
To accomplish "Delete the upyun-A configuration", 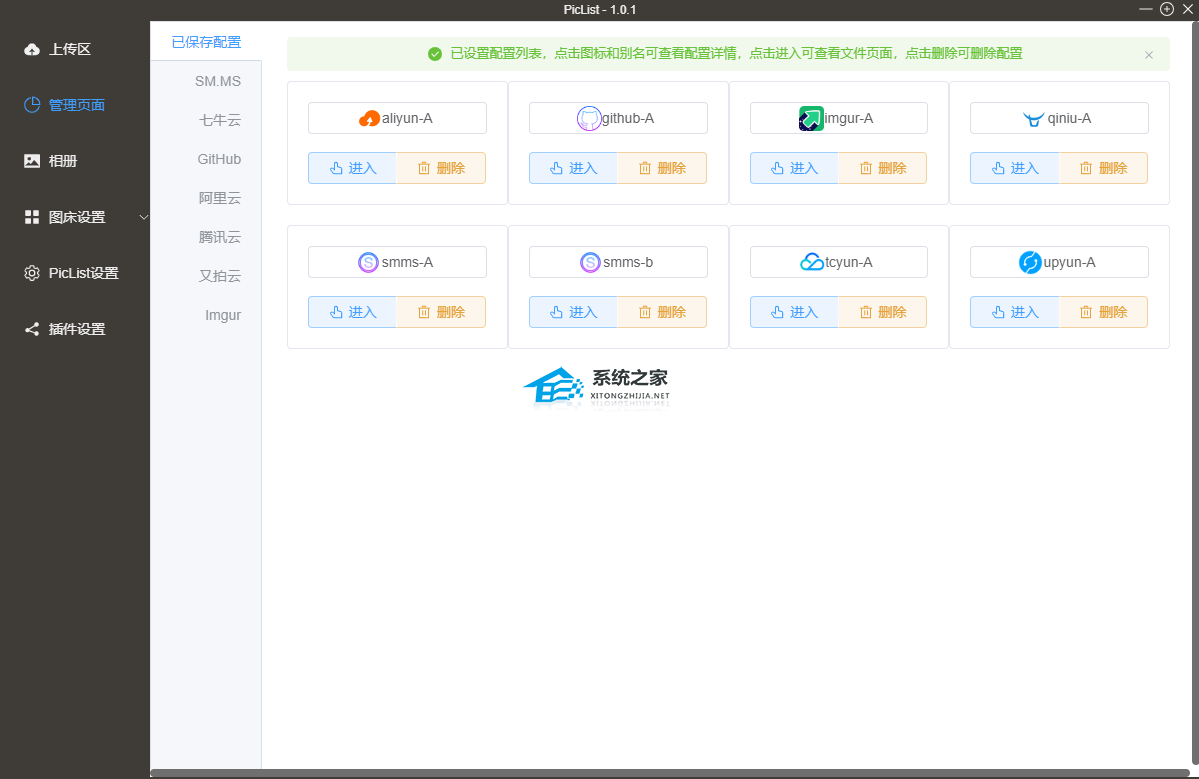I will click(1103, 312).
